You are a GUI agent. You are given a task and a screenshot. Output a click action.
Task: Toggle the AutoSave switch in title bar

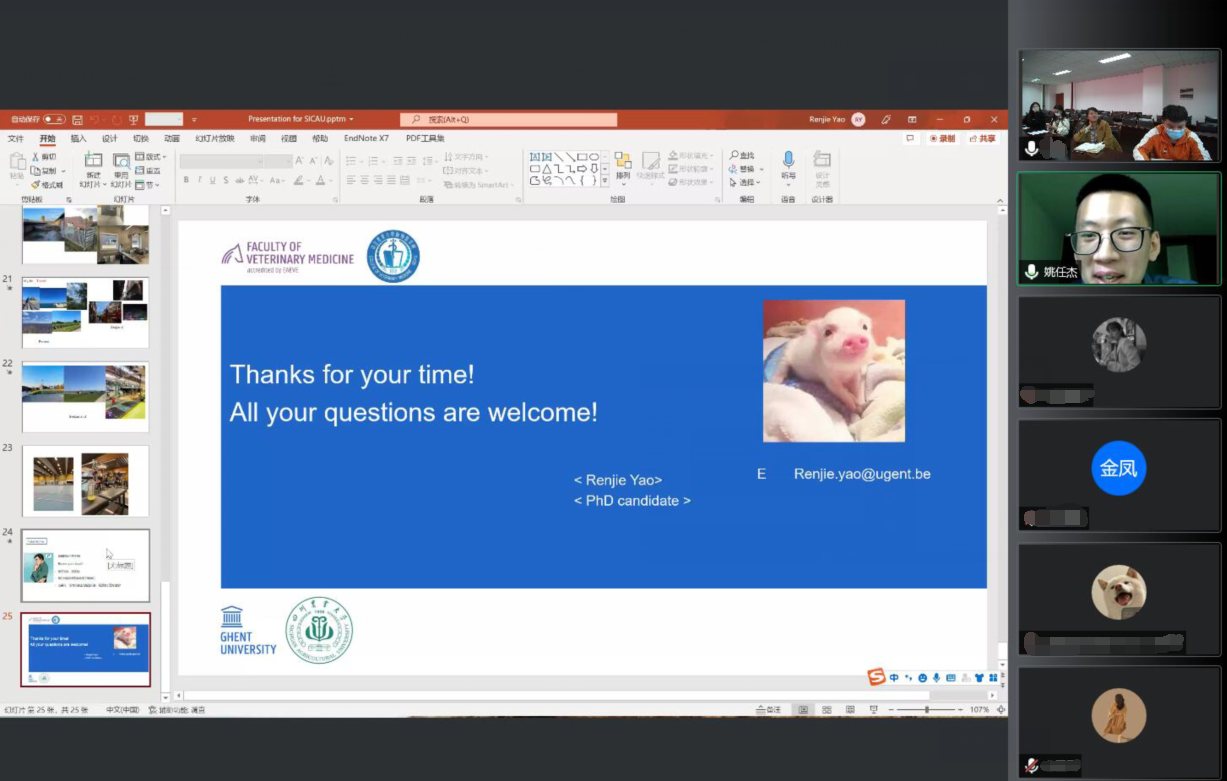coord(53,120)
